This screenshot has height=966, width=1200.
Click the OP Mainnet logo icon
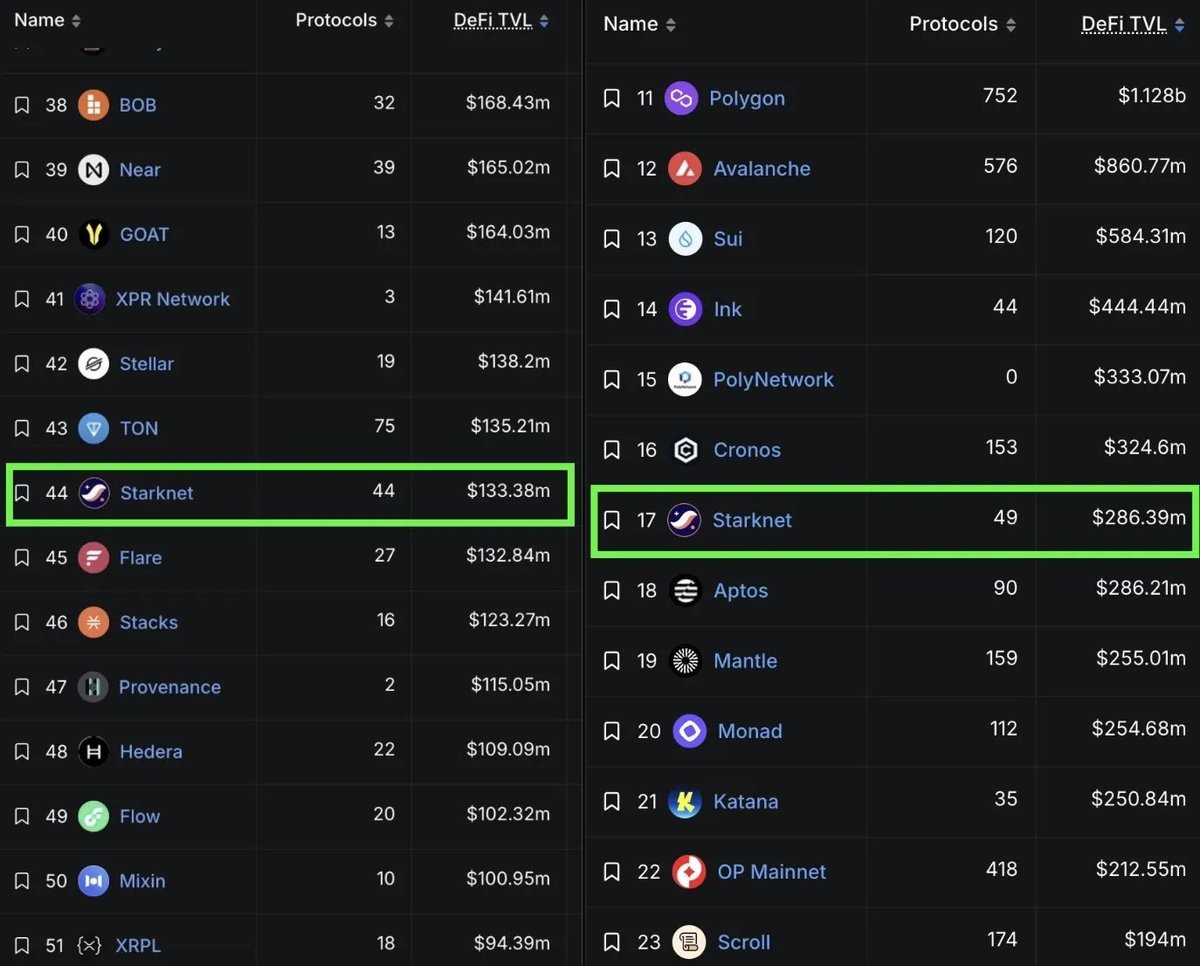pyautogui.click(x=690, y=872)
